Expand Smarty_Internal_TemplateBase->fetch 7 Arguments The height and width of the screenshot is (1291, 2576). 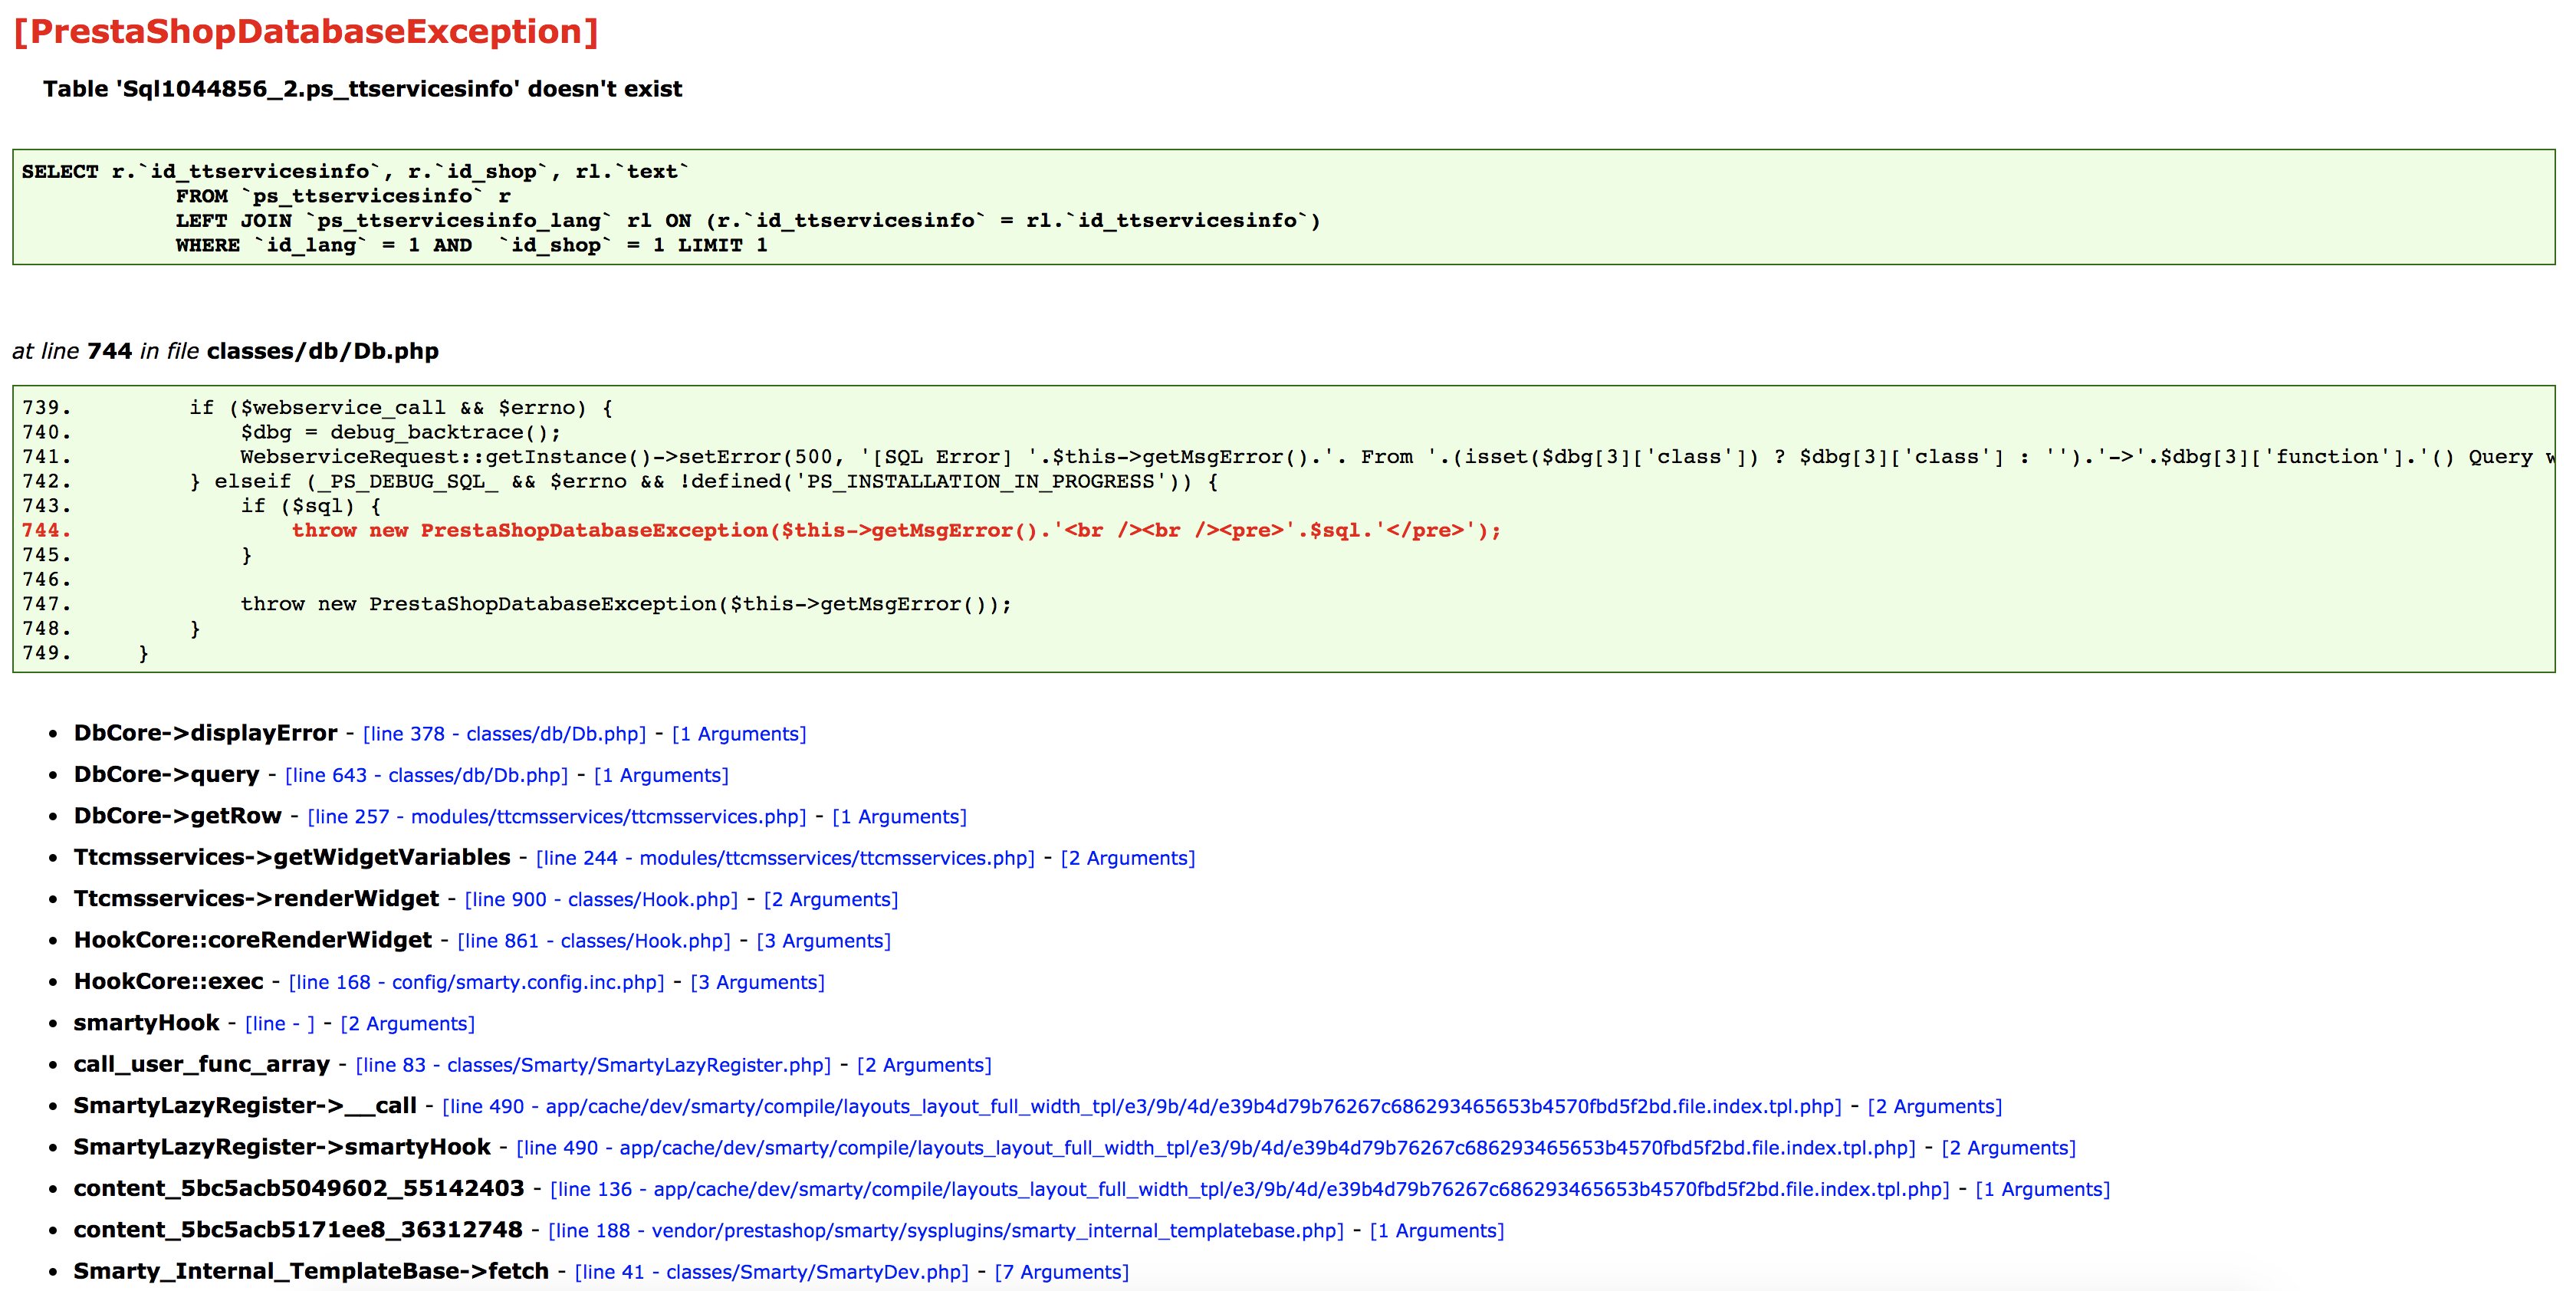tap(1061, 1272)
